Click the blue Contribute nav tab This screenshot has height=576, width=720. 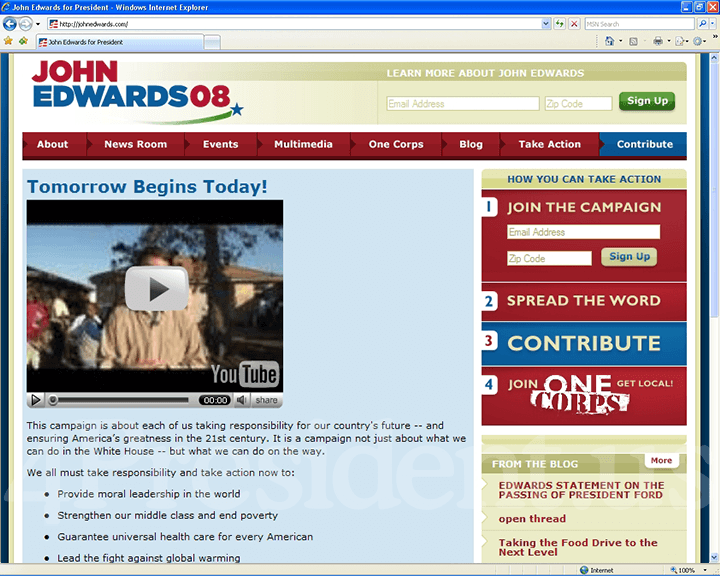pos(644,144)
